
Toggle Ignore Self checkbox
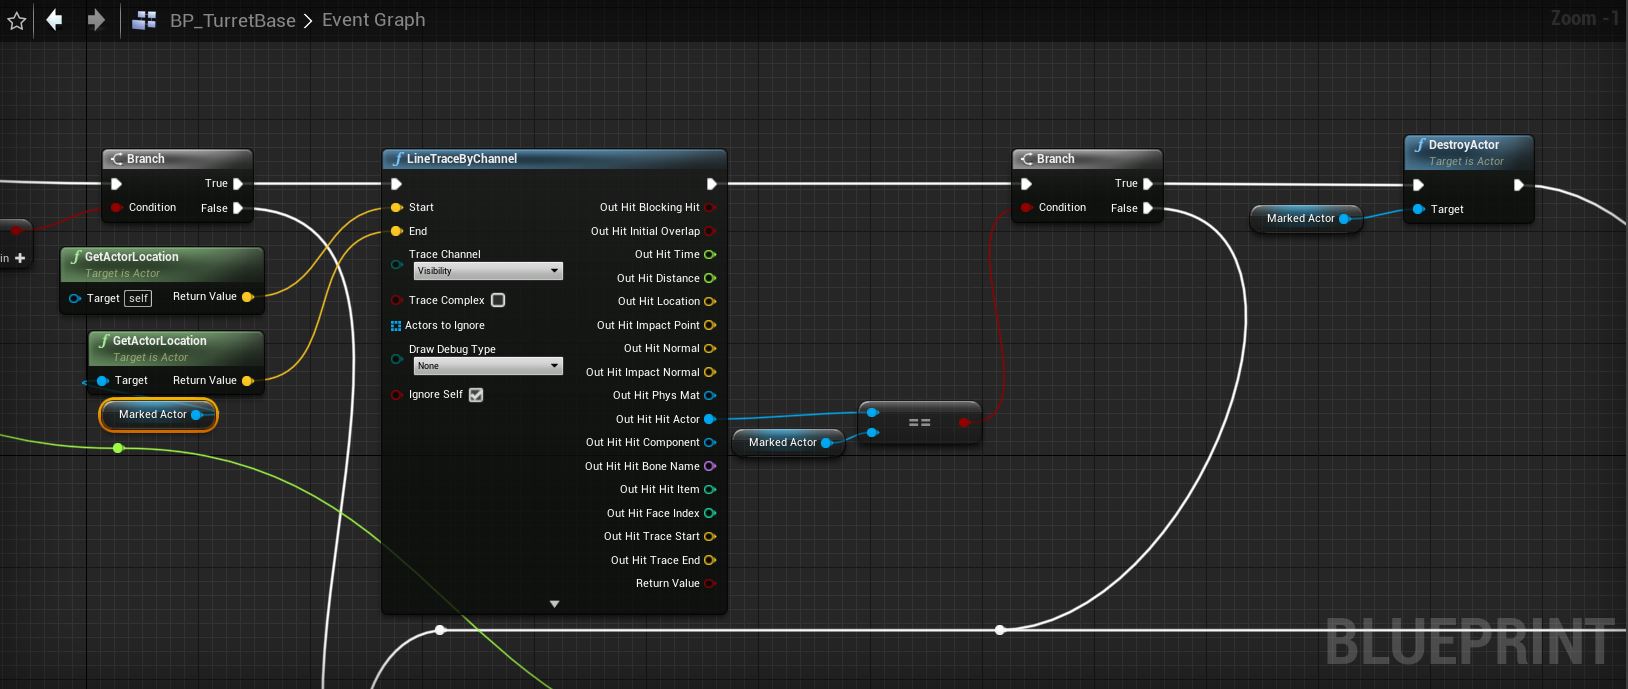[x=476, y=395]
